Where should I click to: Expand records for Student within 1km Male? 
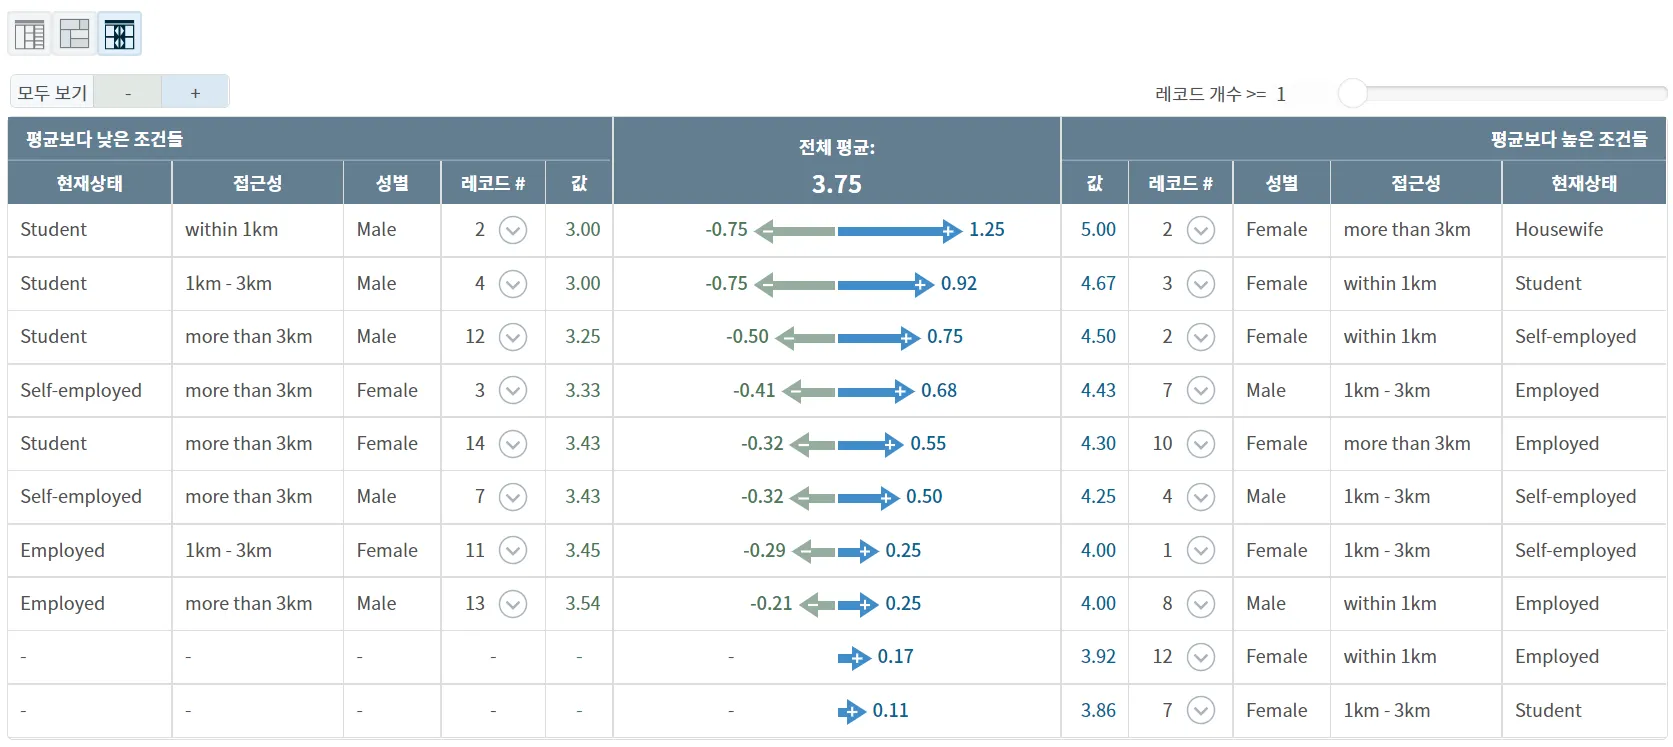(x=513, y=230)
